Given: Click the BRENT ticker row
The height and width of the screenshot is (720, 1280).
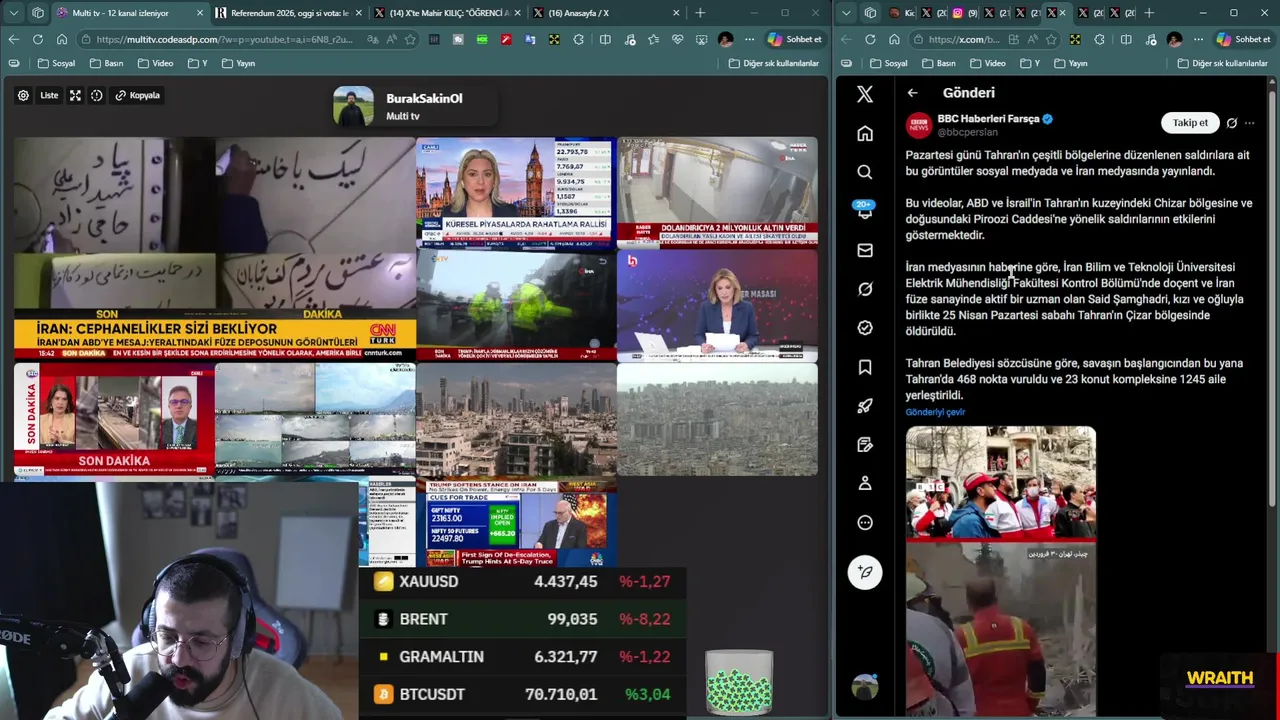Looking at the screenshot, I should (x=523, y=619).
